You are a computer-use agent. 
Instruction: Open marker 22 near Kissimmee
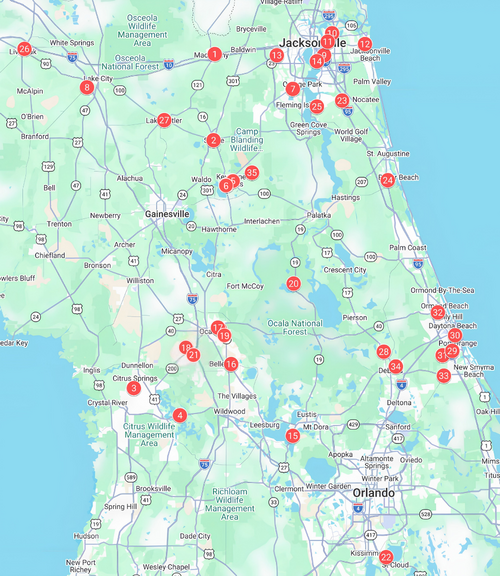click(386, 557)
